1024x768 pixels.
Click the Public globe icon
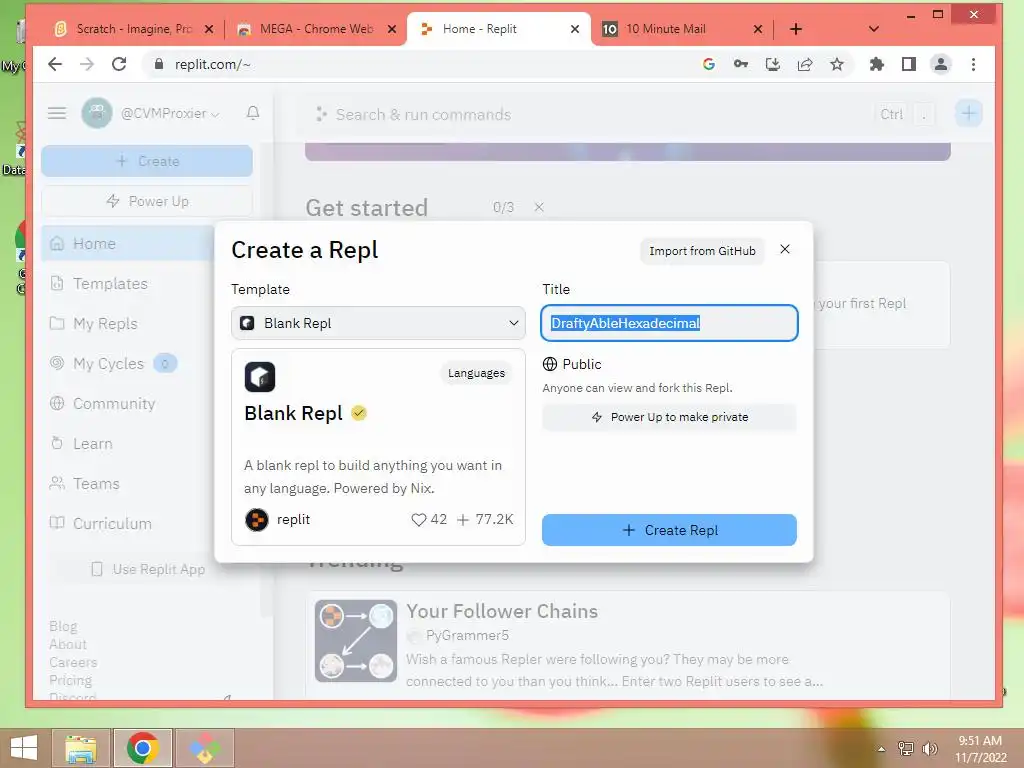[x=550, y=364]
